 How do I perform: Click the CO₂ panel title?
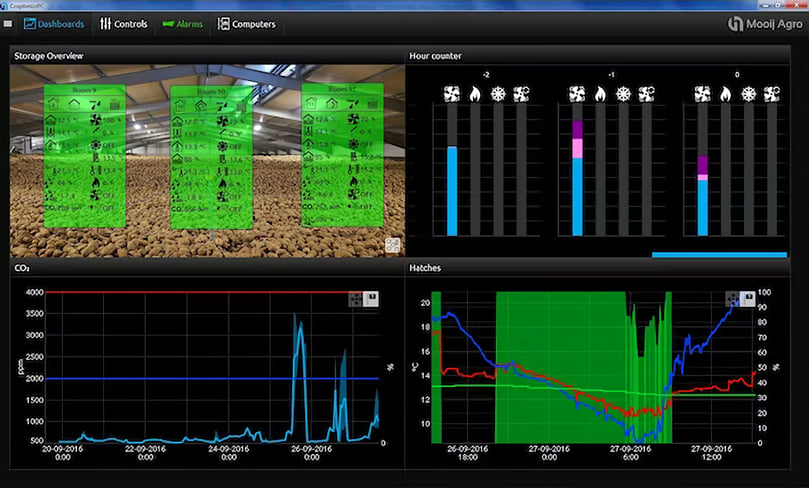point(22,268)
